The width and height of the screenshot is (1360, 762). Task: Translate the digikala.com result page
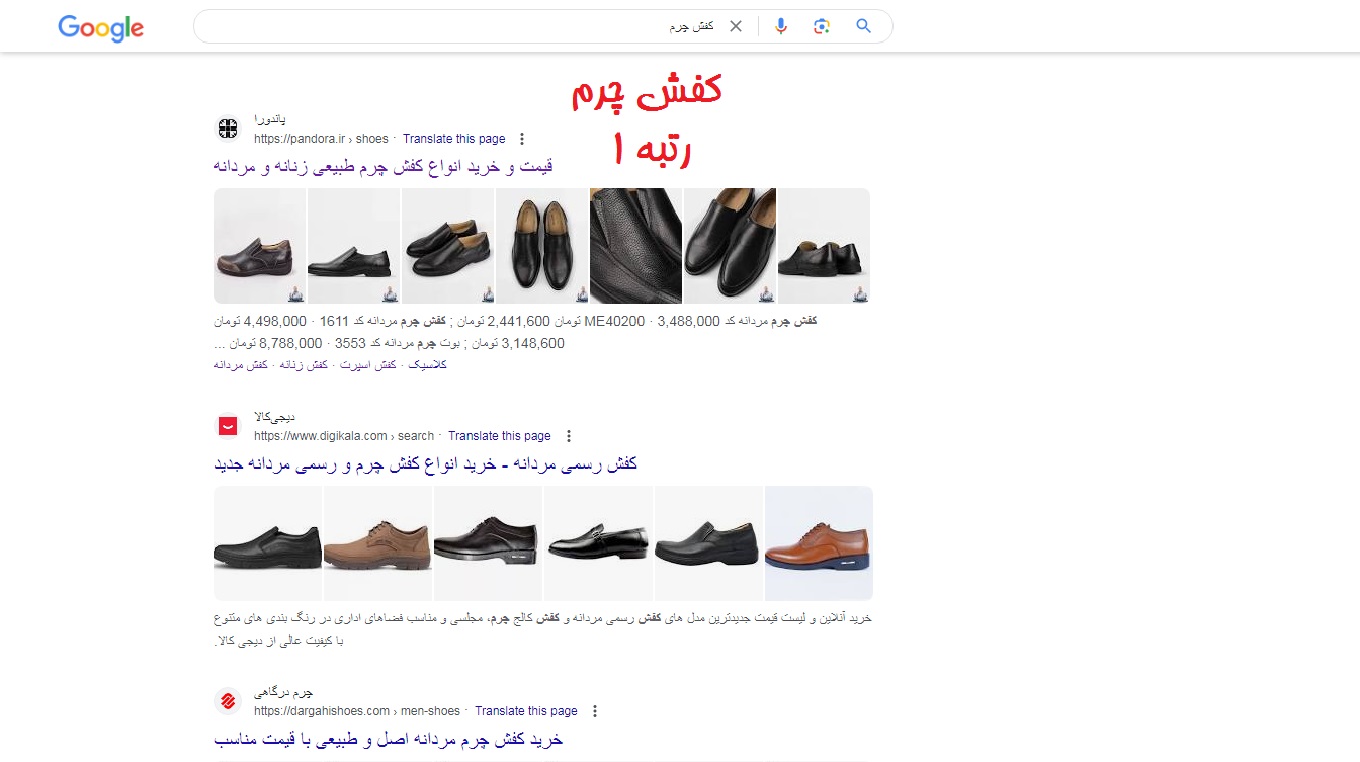[499, 436]
